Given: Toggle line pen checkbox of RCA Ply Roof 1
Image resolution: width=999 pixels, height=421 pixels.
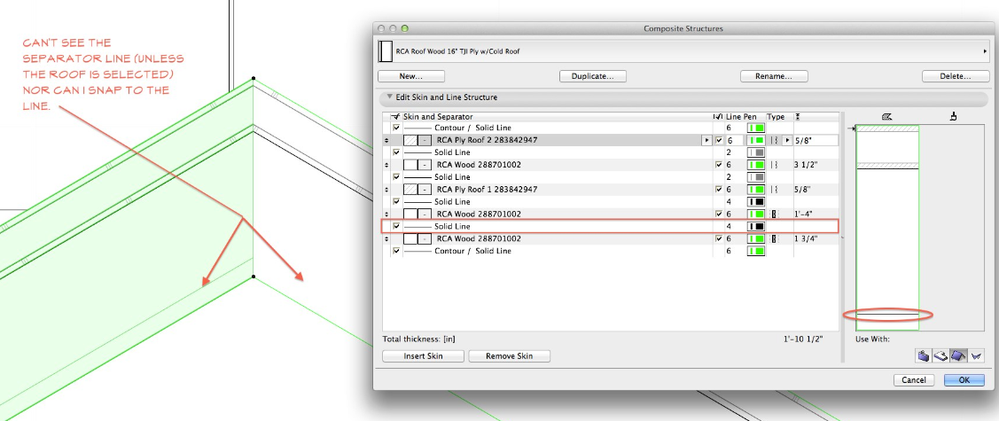Looking at the screenshot, I should pos(719,189).
